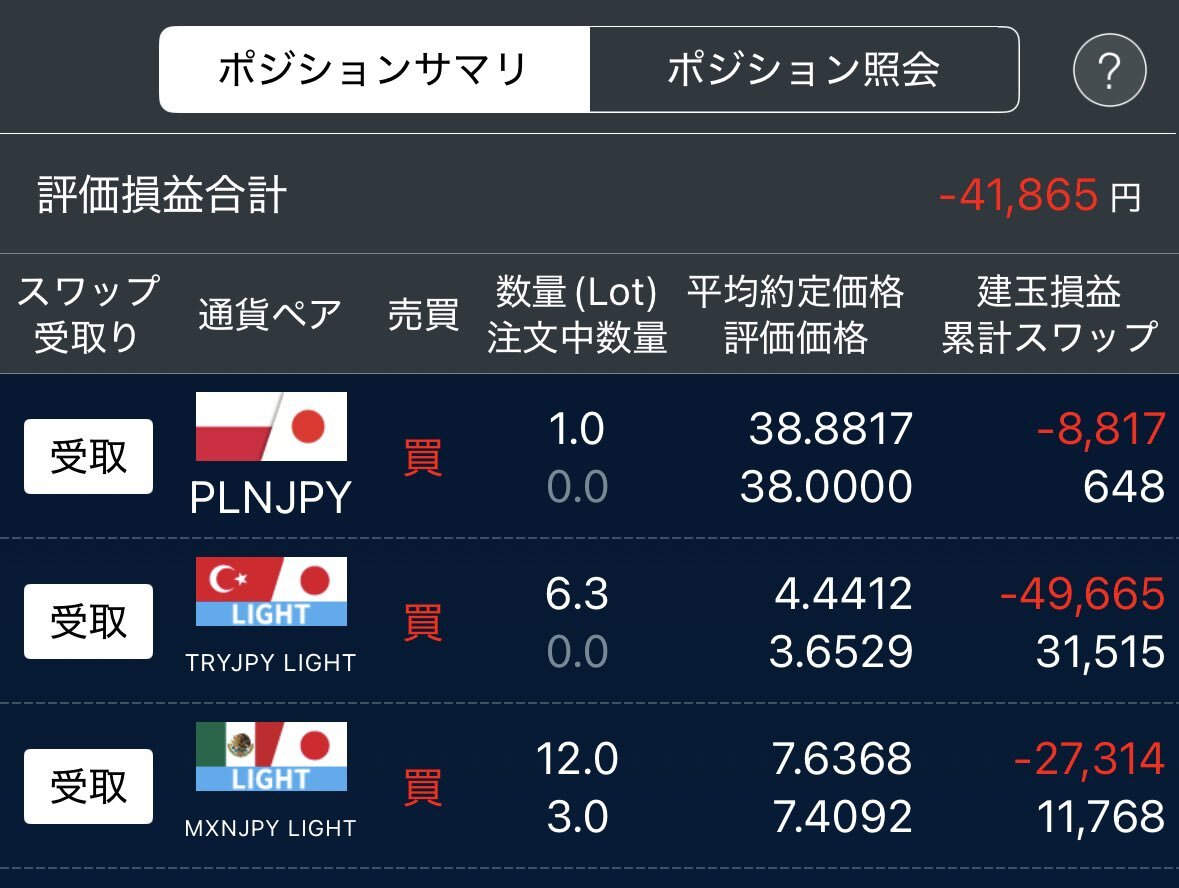Tap the -49,665 loss value for TRYJPY
The width and height of the screenshot is (1179, 888).
pyautogui.click(x=1083, y=593)
